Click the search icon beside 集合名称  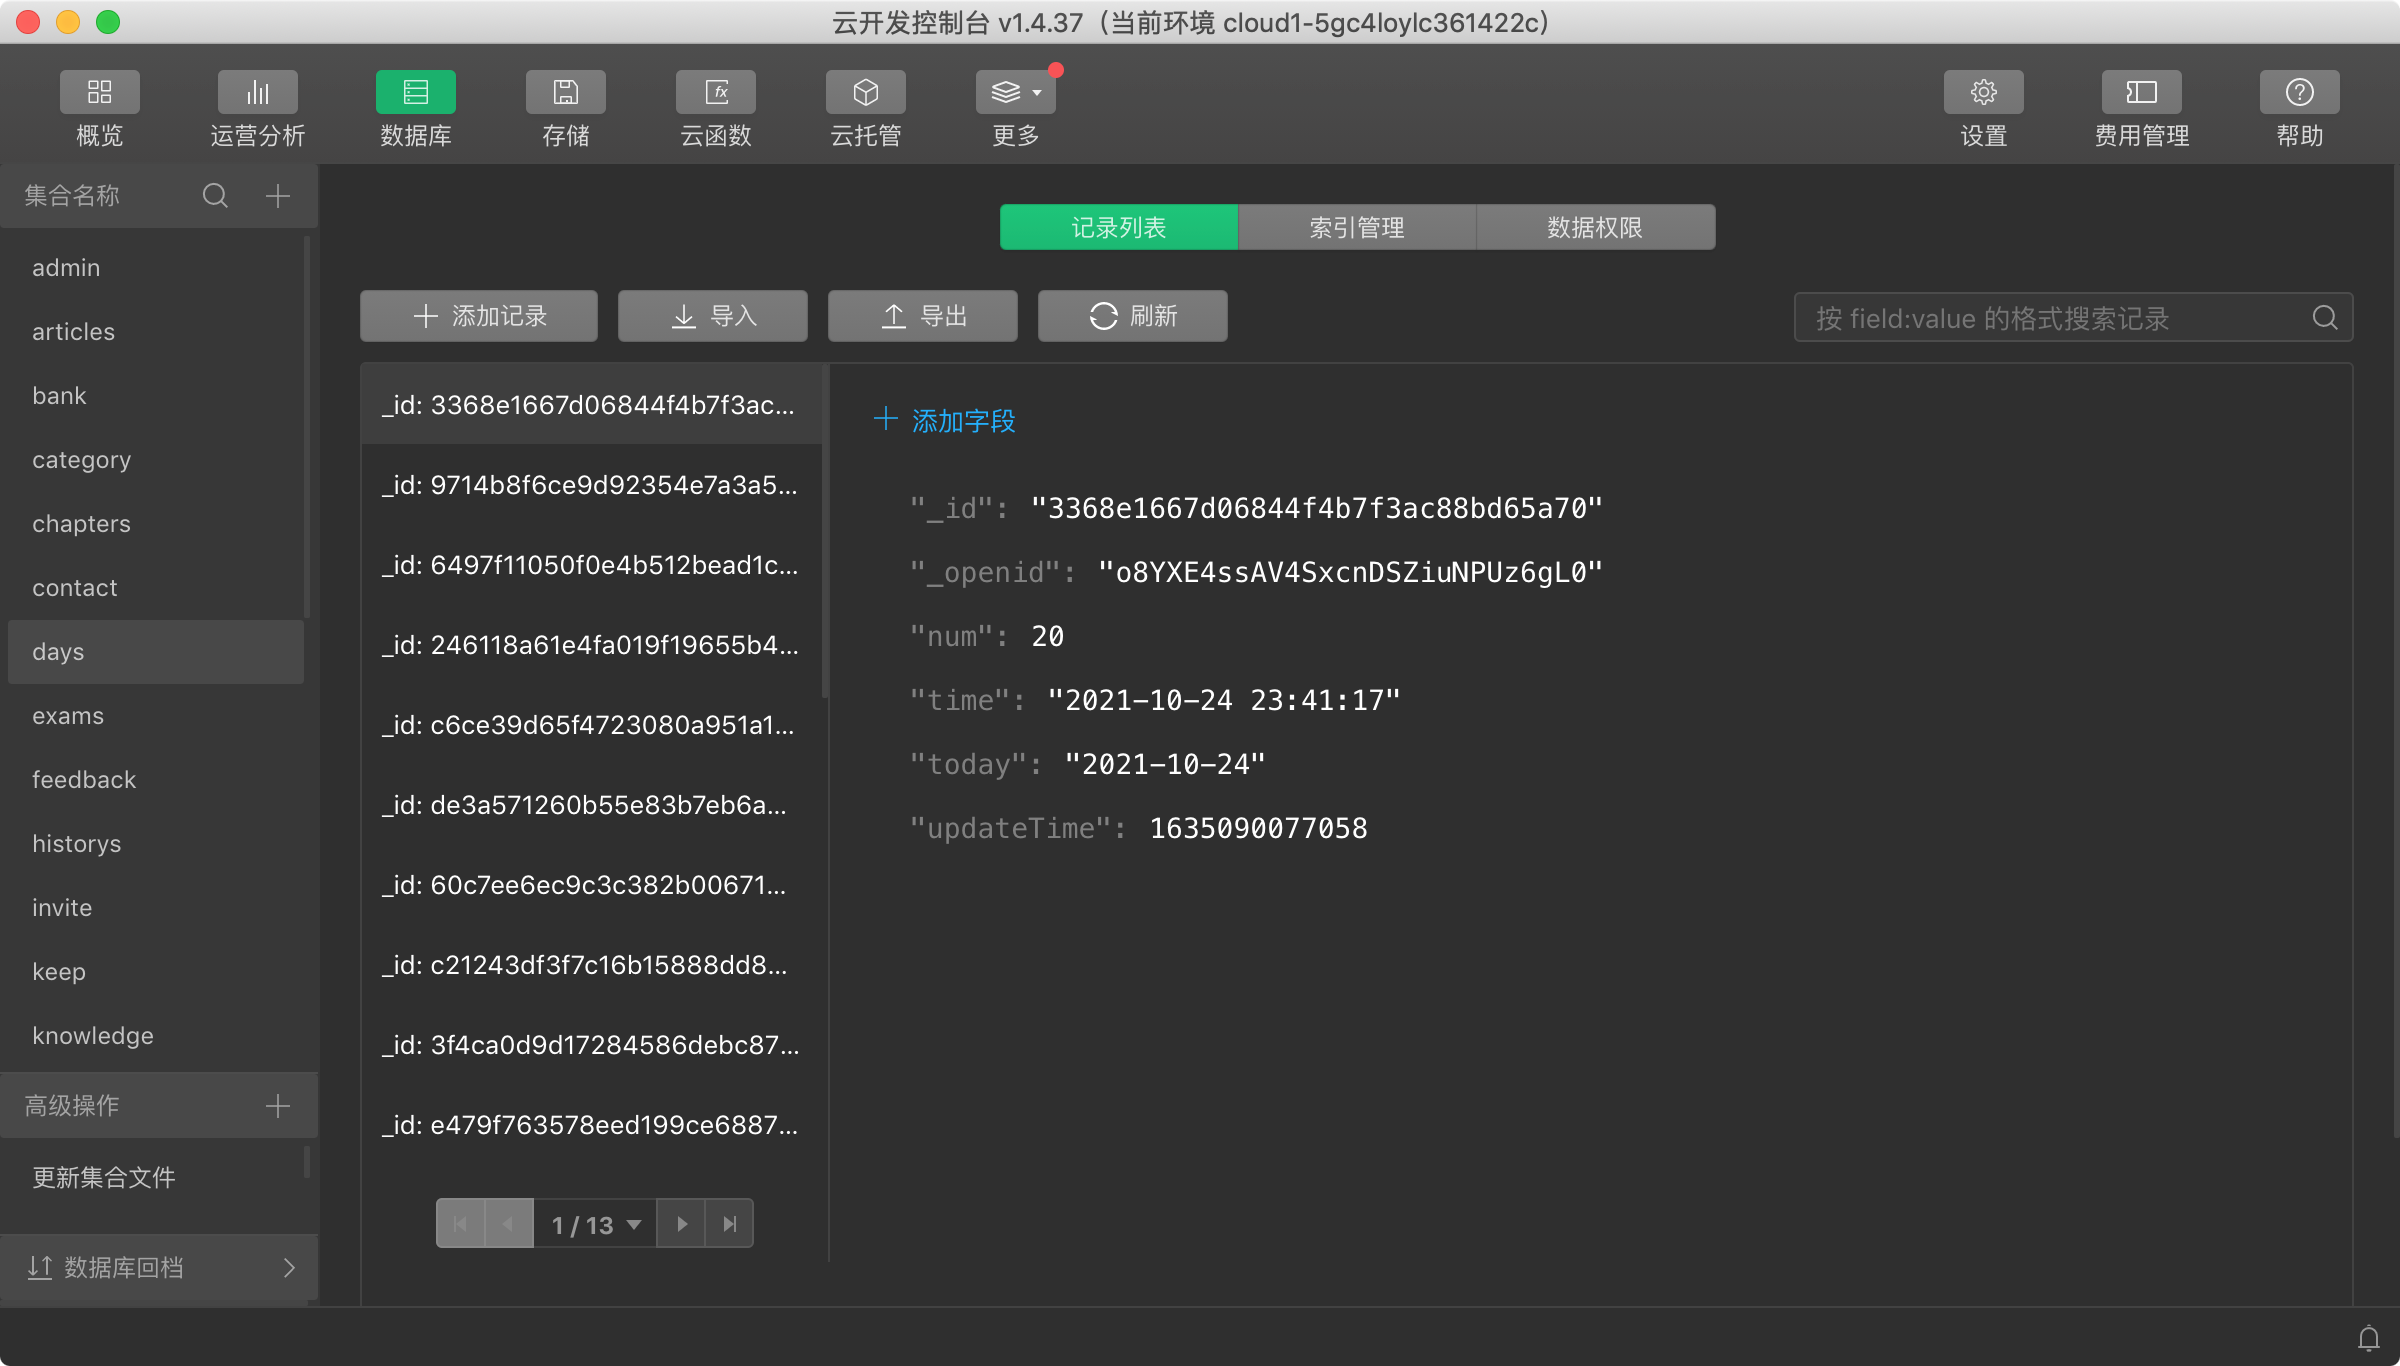(x=215, y=195)
